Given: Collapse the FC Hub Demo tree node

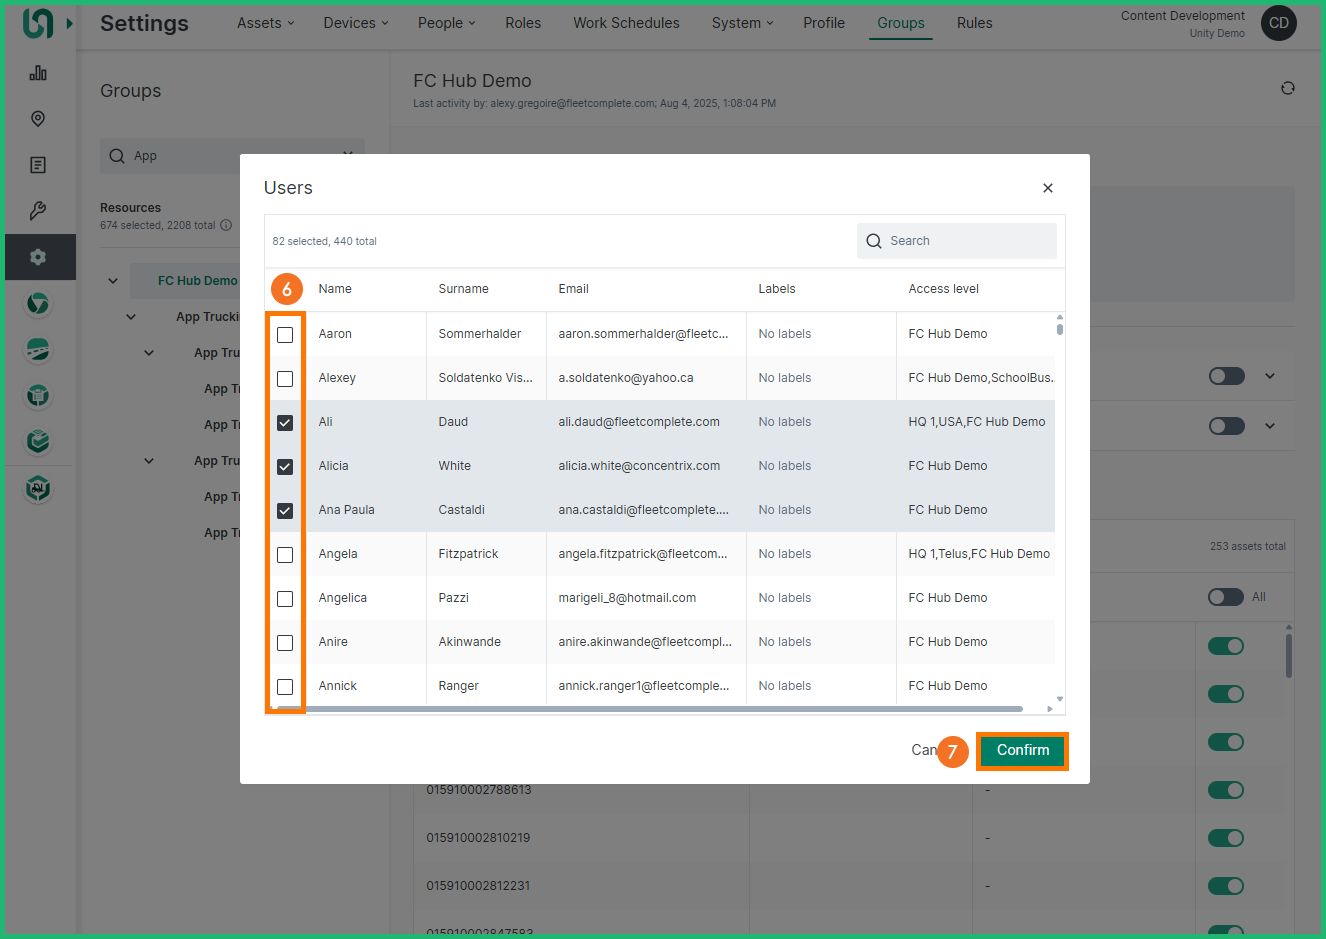Looking at the screenshot, I should (113, 281).
